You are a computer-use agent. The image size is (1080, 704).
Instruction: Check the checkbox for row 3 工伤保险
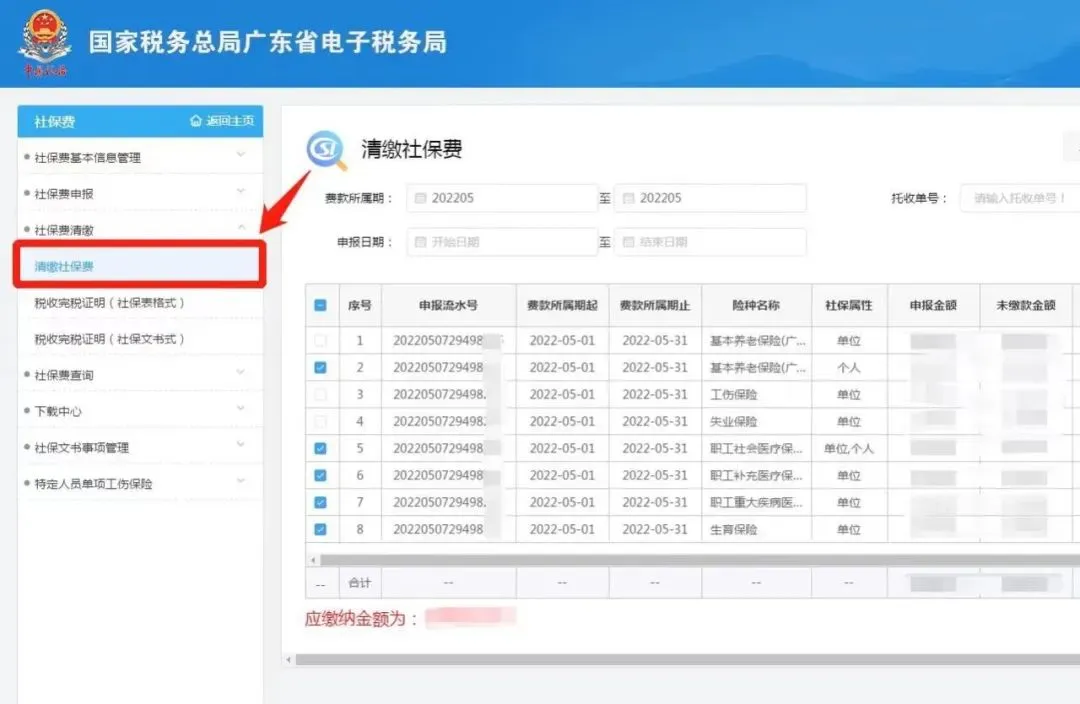pos(320,395)
